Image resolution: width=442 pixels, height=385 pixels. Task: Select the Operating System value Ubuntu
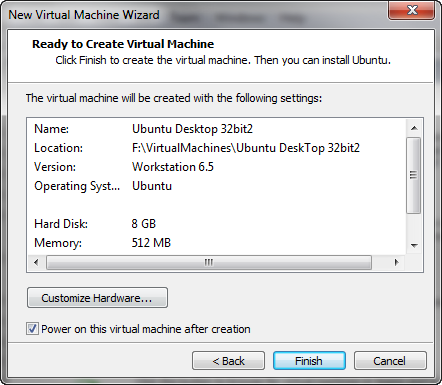(152, 186)
